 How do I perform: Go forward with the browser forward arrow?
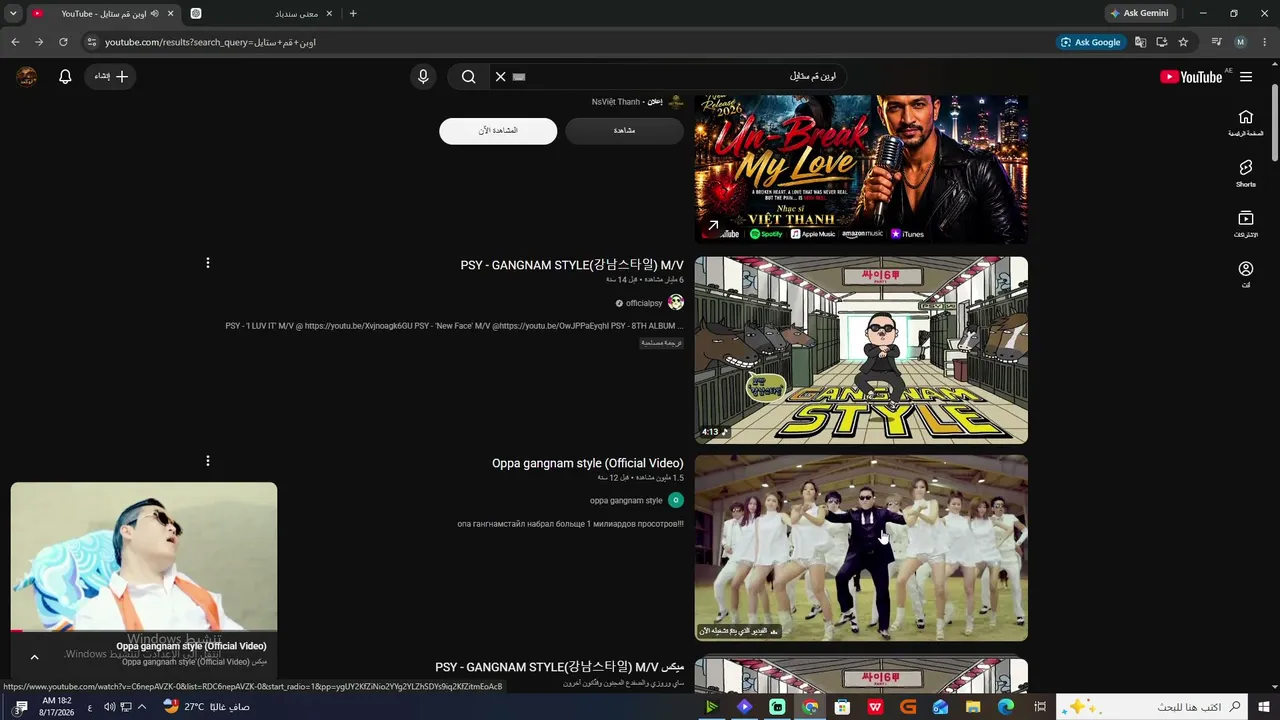pyautogui.click(x=39, y=42)
